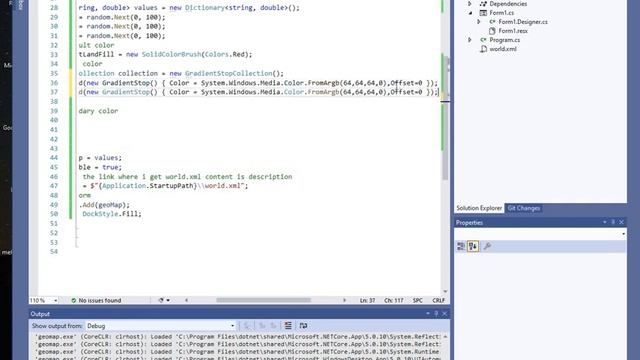
Task: Open Properties panel window position menu
Action: (604, 222)
